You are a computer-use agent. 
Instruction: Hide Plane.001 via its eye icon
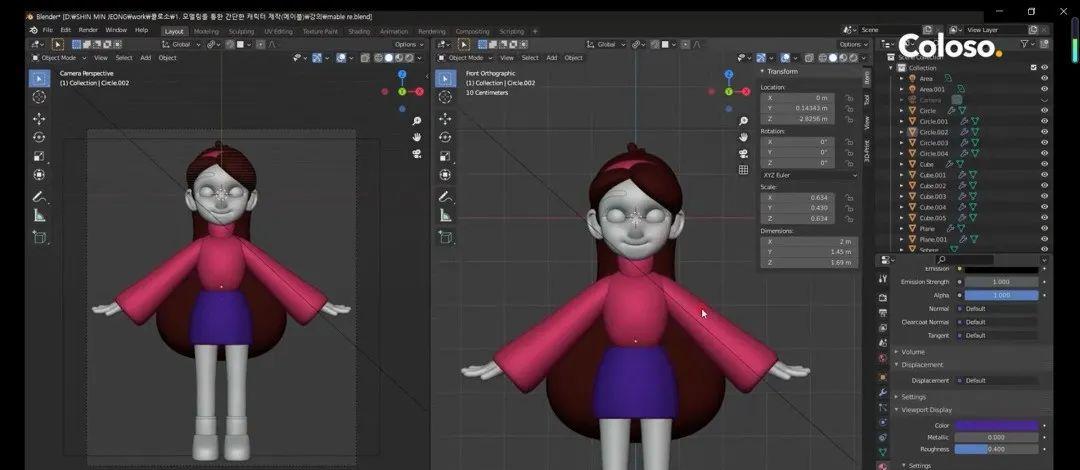(x=1044, y=239)
